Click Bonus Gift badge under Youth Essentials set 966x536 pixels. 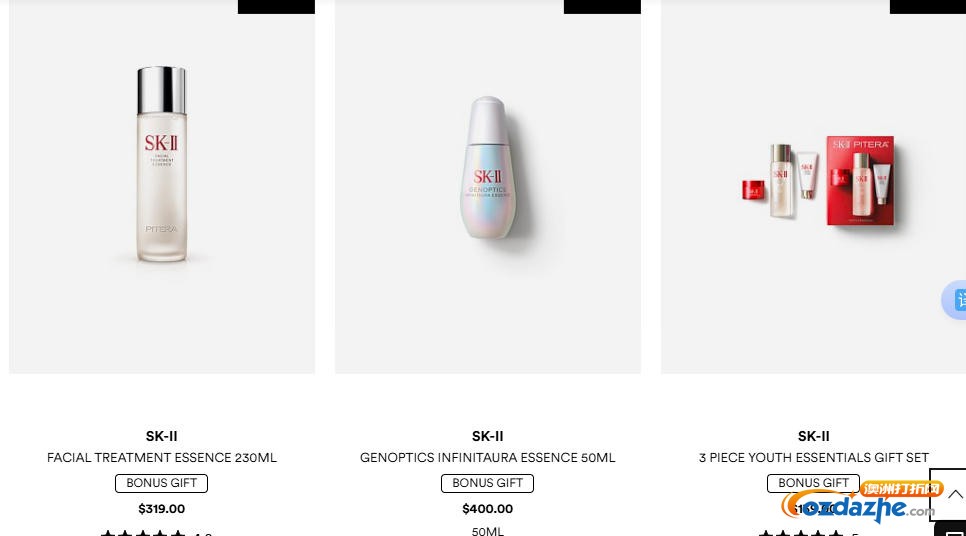[x=813, y=483]
